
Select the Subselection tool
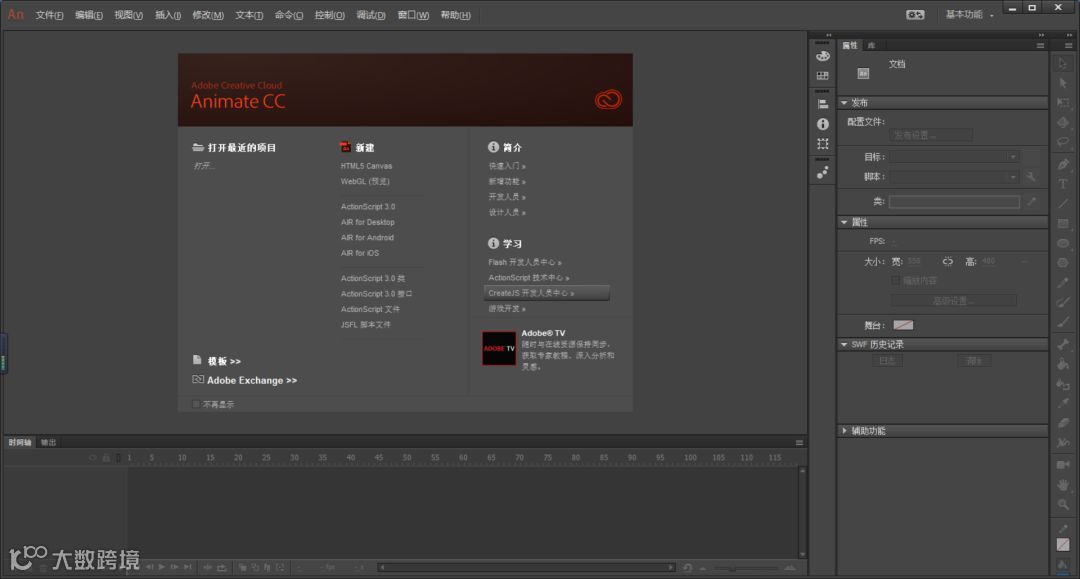pyautogui.click(x=1063, y=83)
